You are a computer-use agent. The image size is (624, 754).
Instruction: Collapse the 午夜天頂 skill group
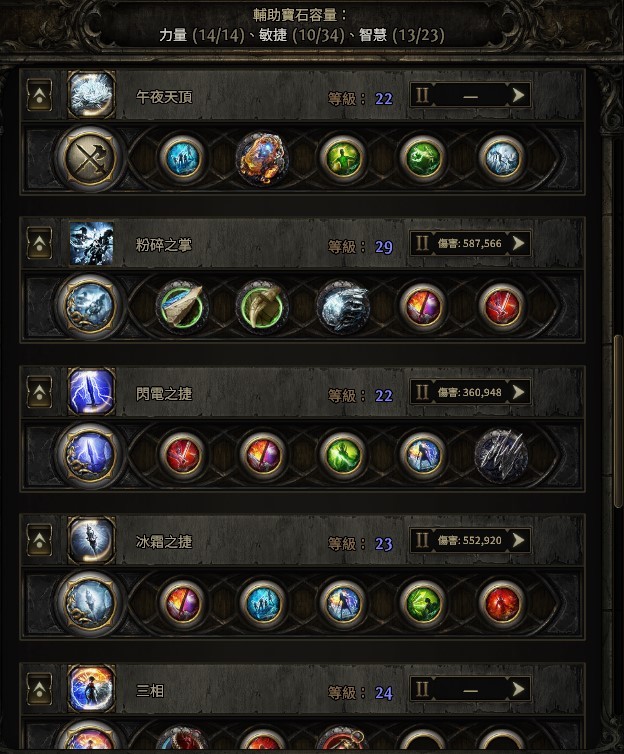39,95
